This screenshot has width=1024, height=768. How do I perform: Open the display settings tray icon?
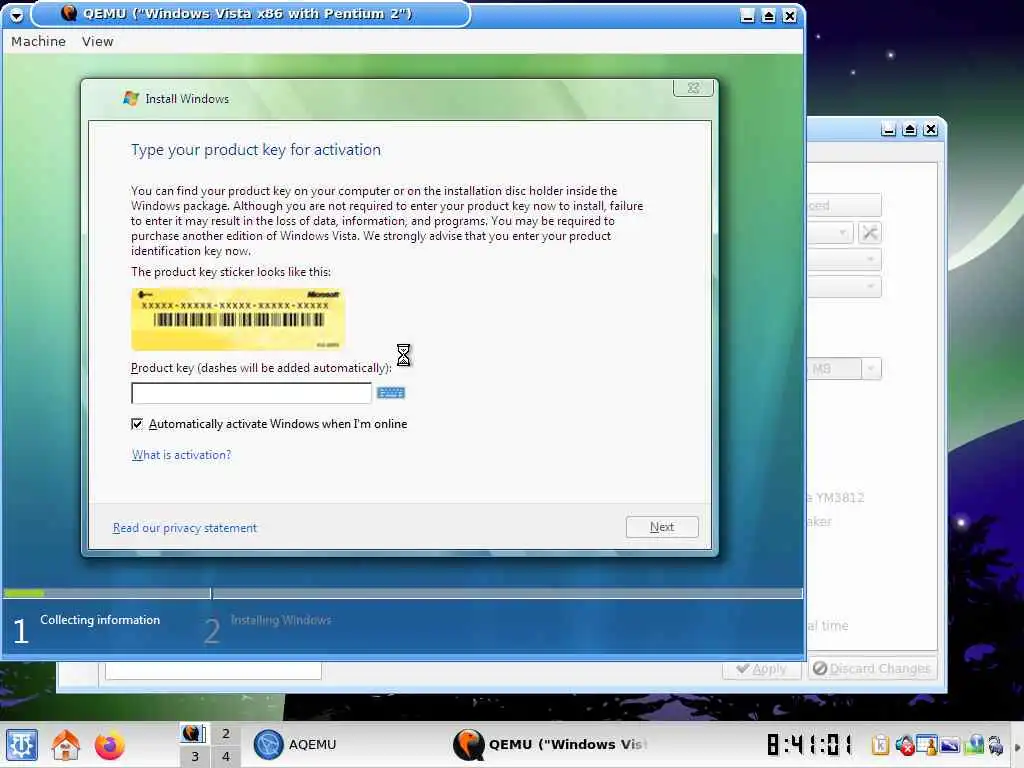950,744
